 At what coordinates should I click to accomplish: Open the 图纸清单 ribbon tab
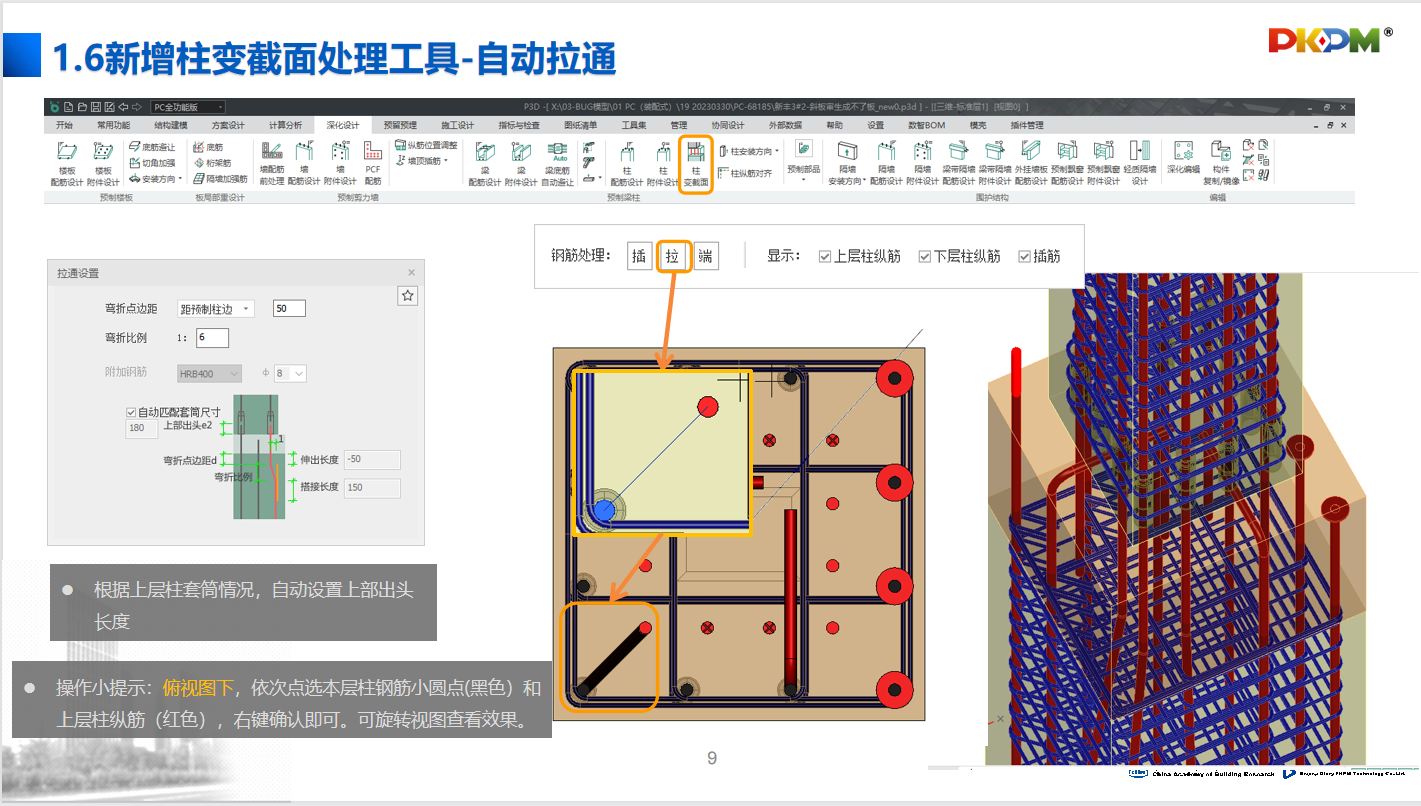click(x=580, y=125)
